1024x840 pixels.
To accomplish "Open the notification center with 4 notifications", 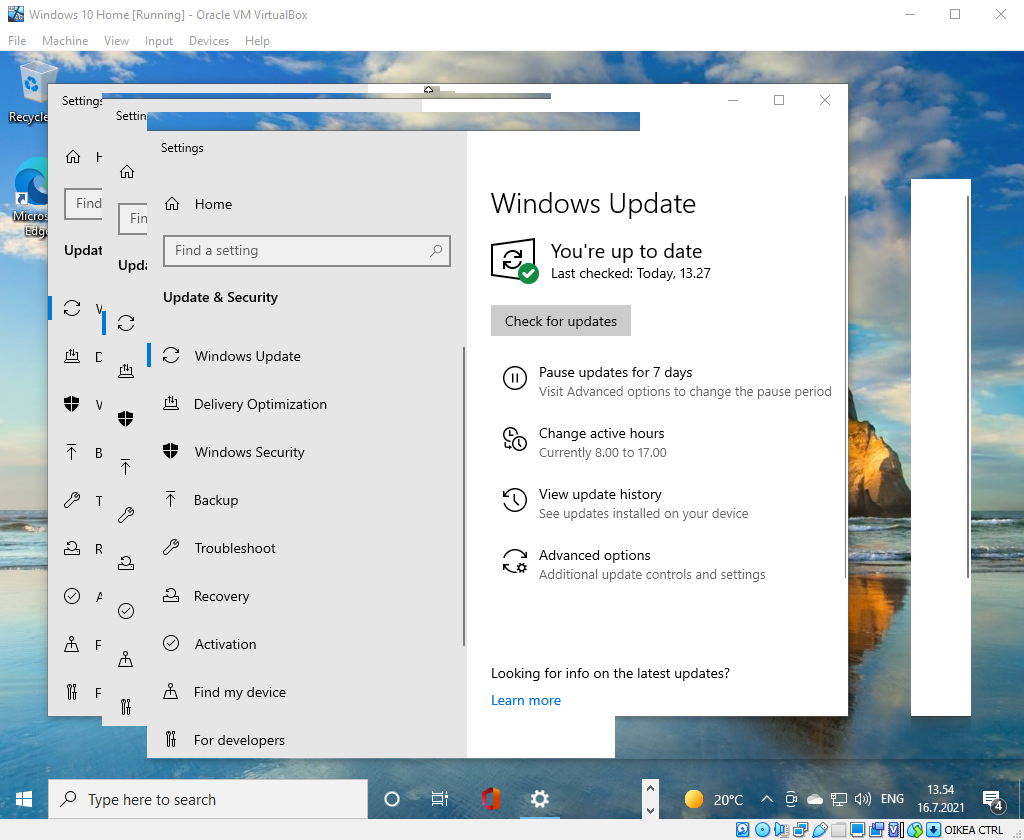I will click(x=993, y=800).
